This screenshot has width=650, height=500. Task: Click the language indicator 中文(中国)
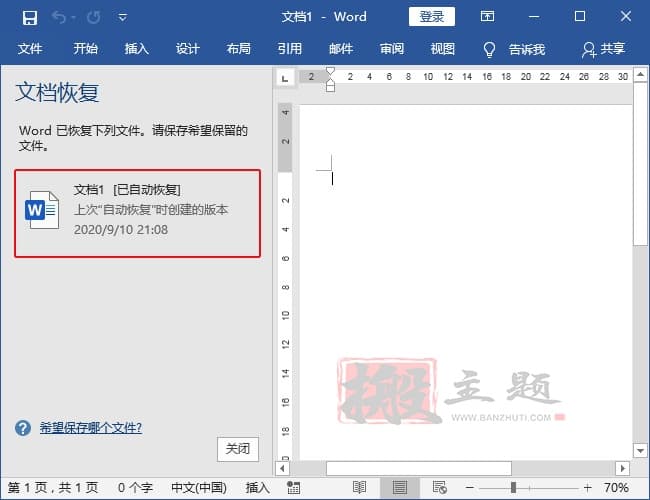[199, 488]
